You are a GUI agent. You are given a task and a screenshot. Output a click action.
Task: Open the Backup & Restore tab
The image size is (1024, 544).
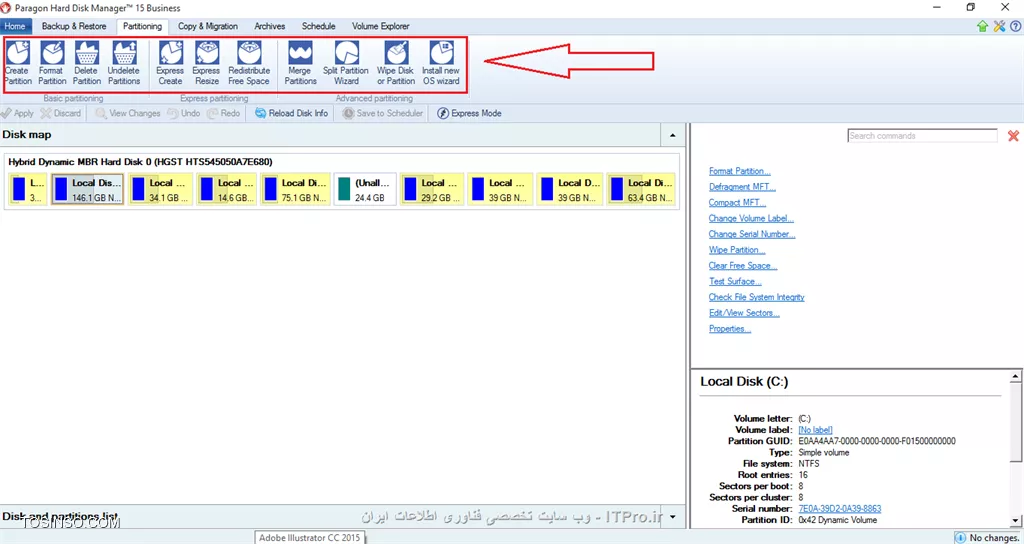[x=74, y=26]
